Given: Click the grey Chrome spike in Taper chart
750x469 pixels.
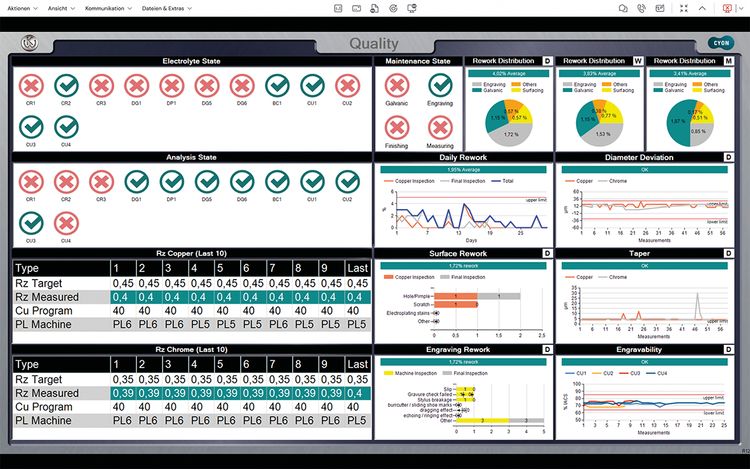Looking at the screenshot, I should 698,305.
